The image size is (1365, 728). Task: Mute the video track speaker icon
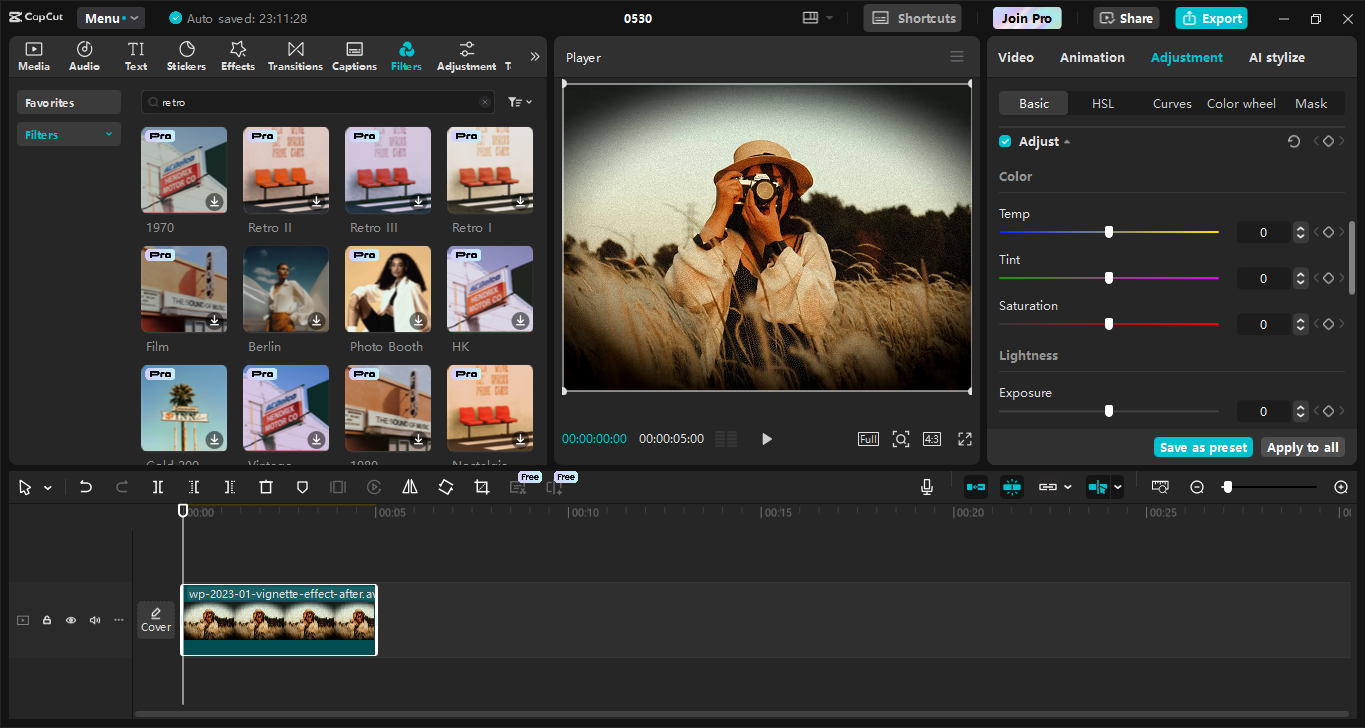coord(94,620)
